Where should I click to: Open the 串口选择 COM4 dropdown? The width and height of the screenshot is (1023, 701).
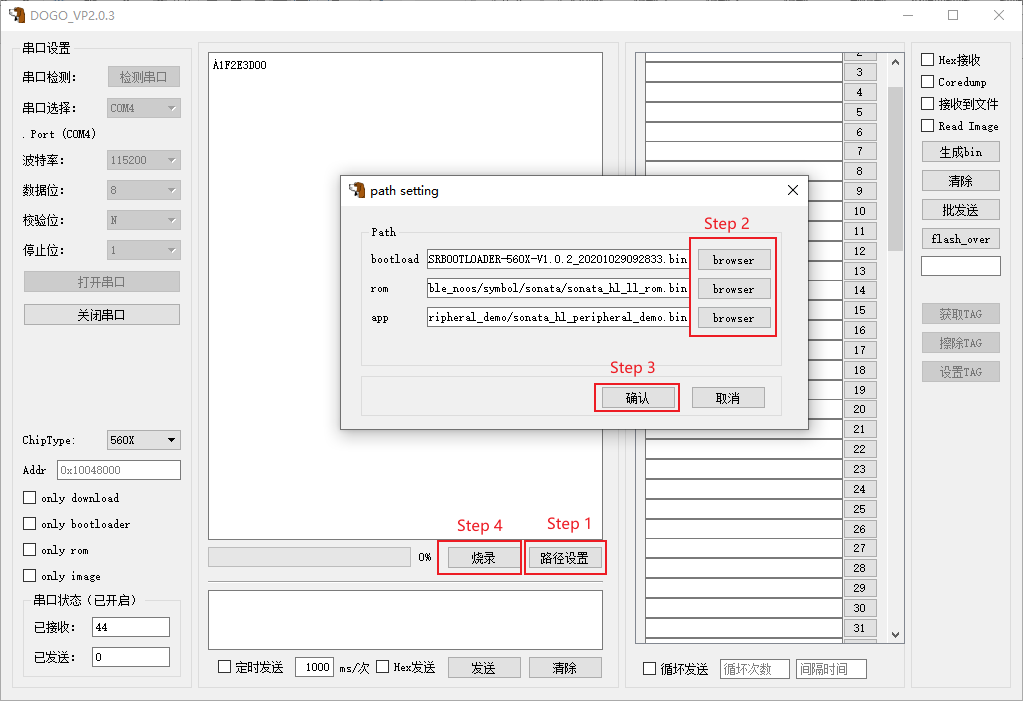(144, 108)
